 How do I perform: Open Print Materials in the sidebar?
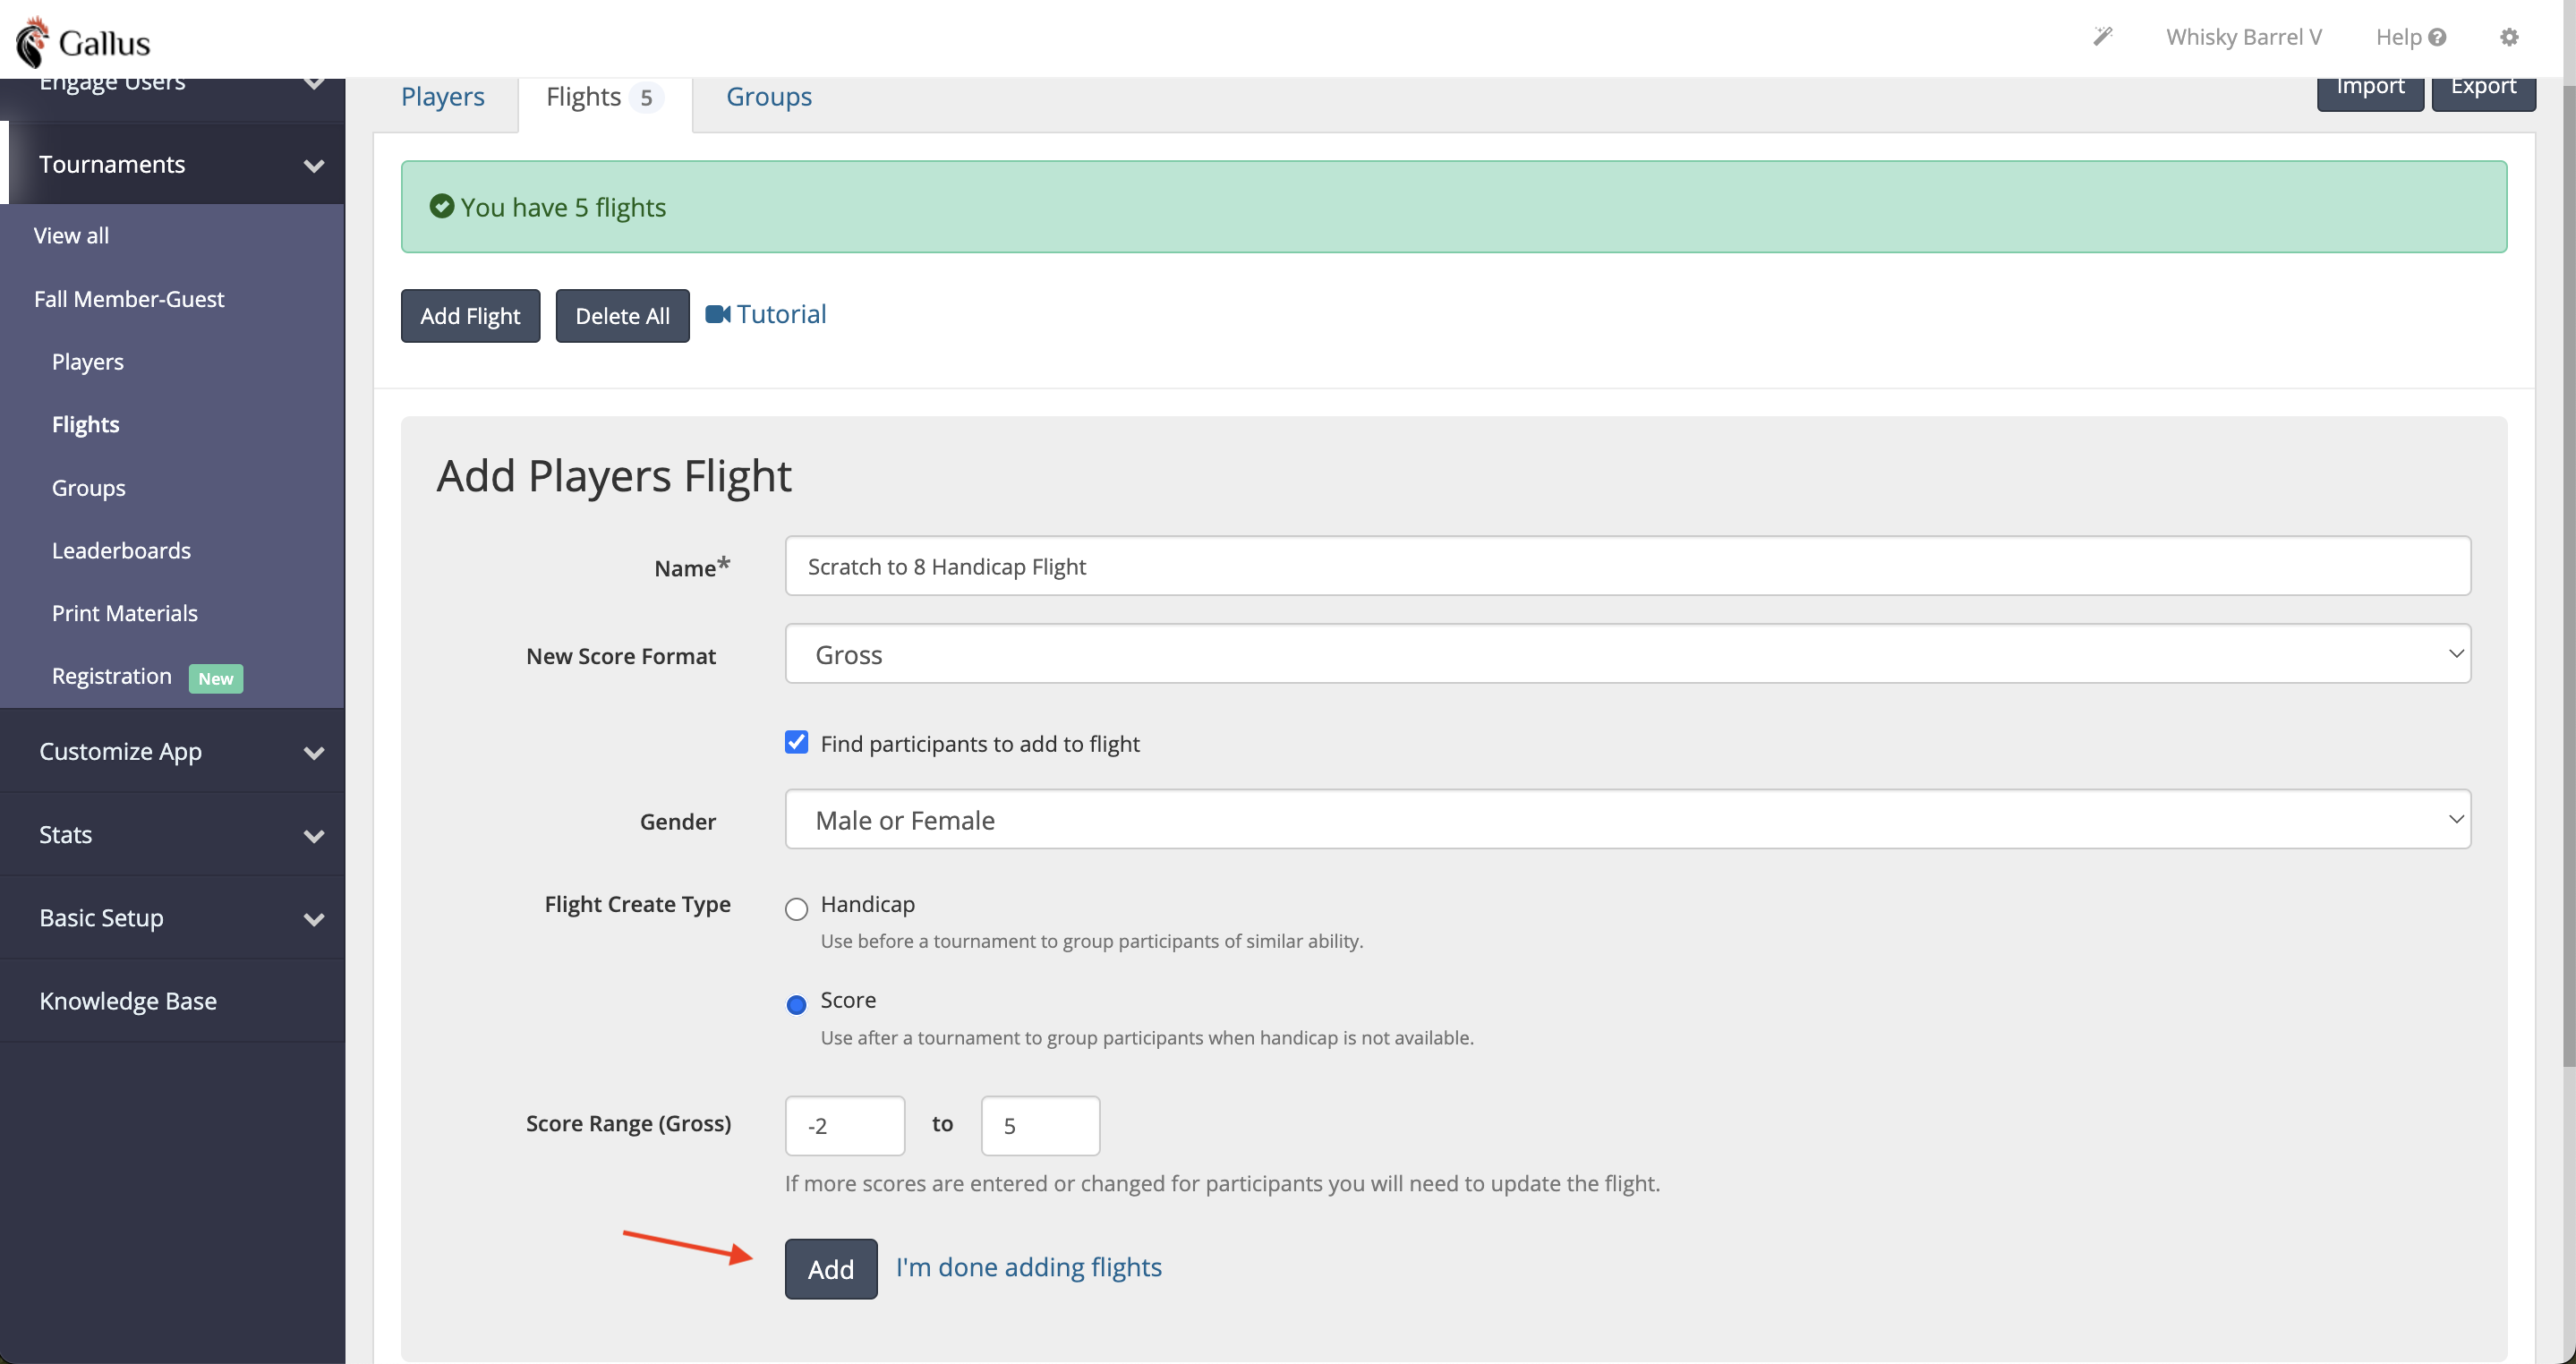pyautogui.click(x=124, y=613)
